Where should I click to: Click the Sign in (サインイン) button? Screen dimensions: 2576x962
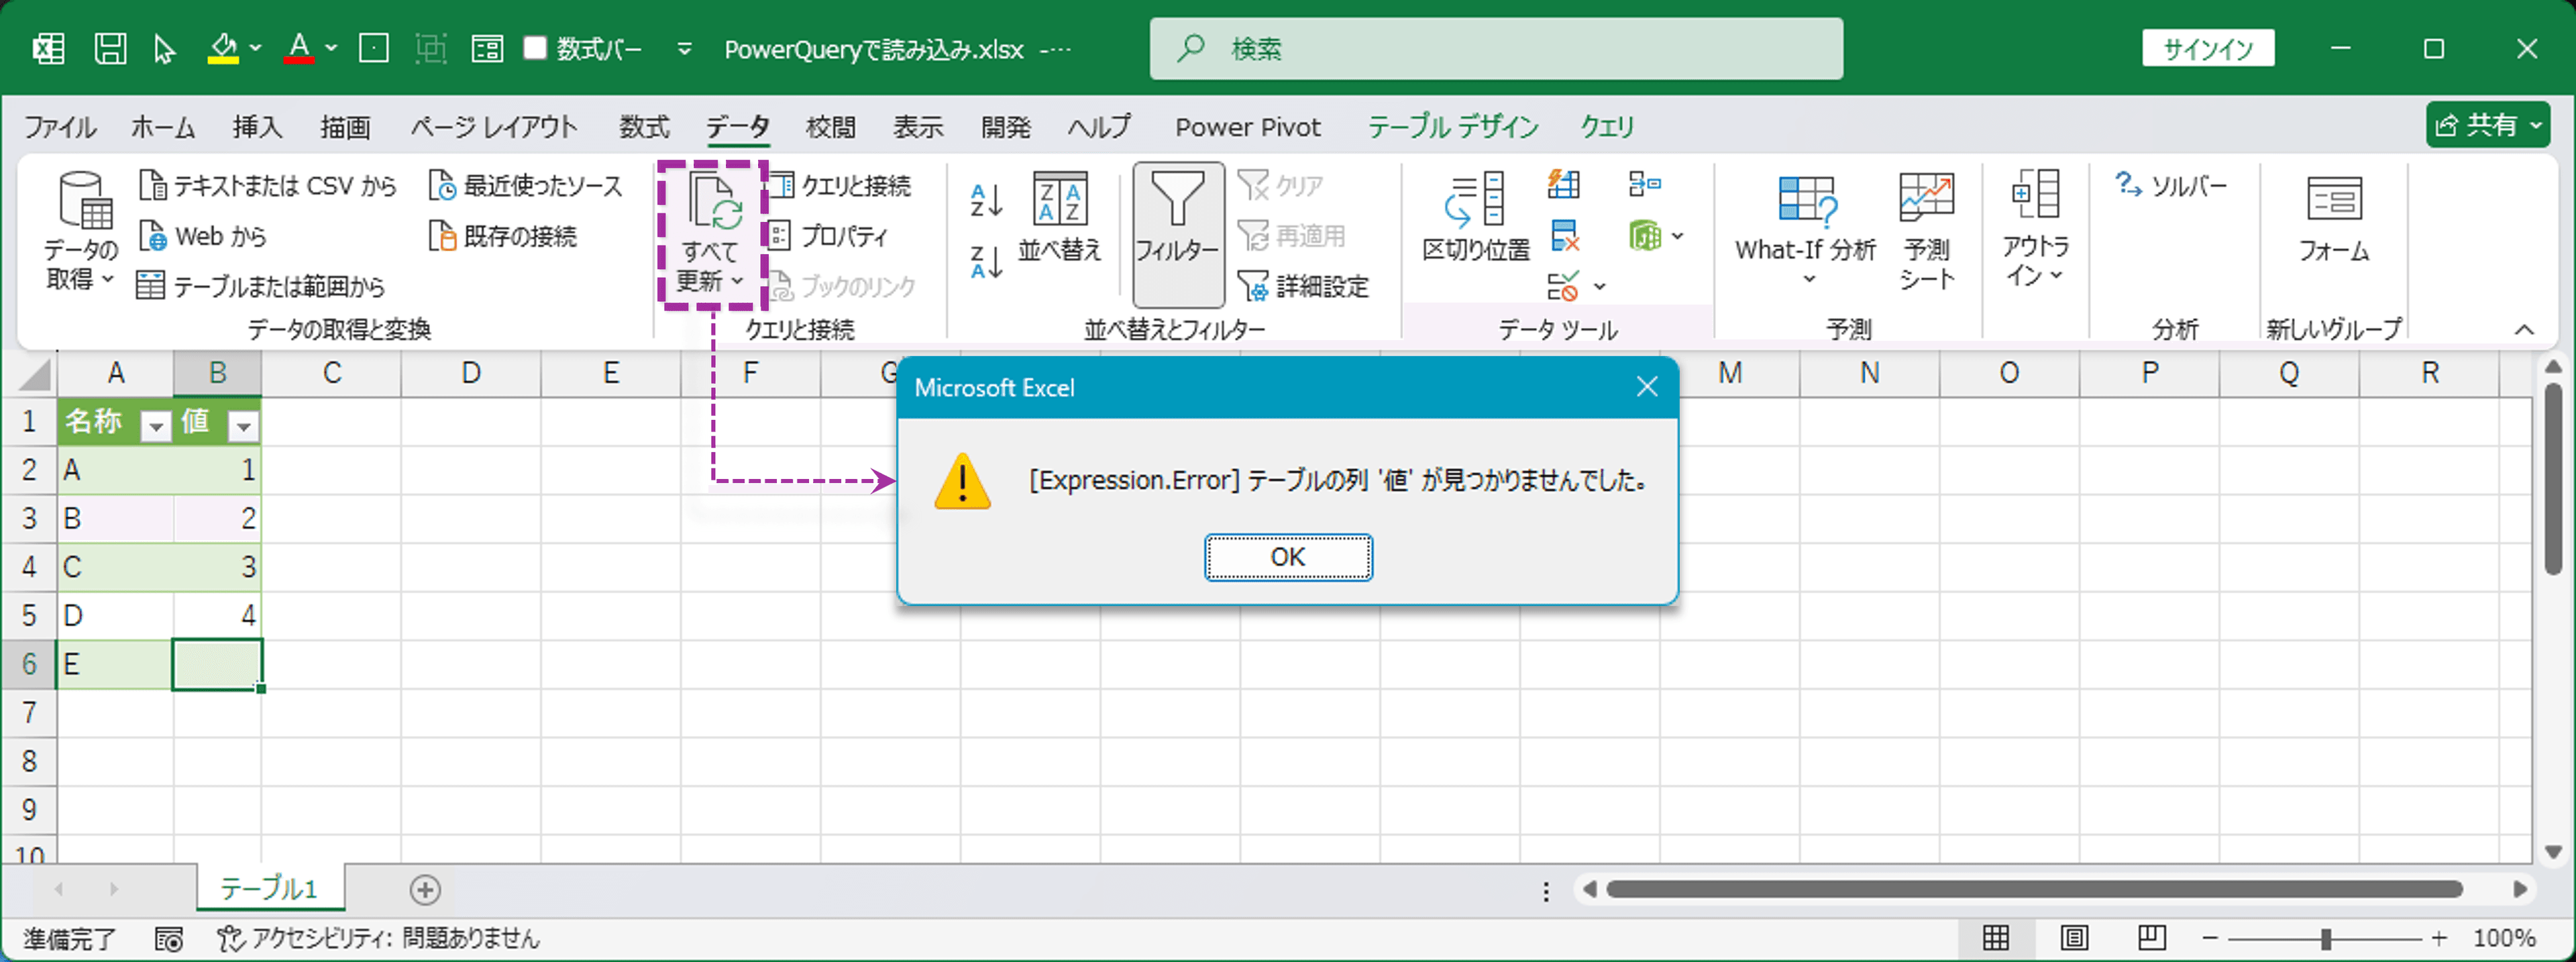2207,48
